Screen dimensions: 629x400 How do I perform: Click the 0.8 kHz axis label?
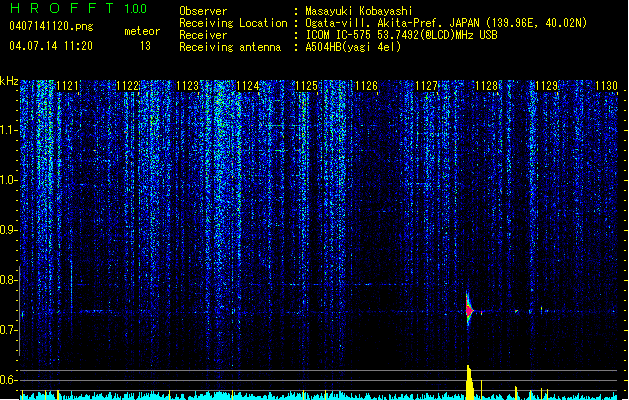tap(8, 280)
